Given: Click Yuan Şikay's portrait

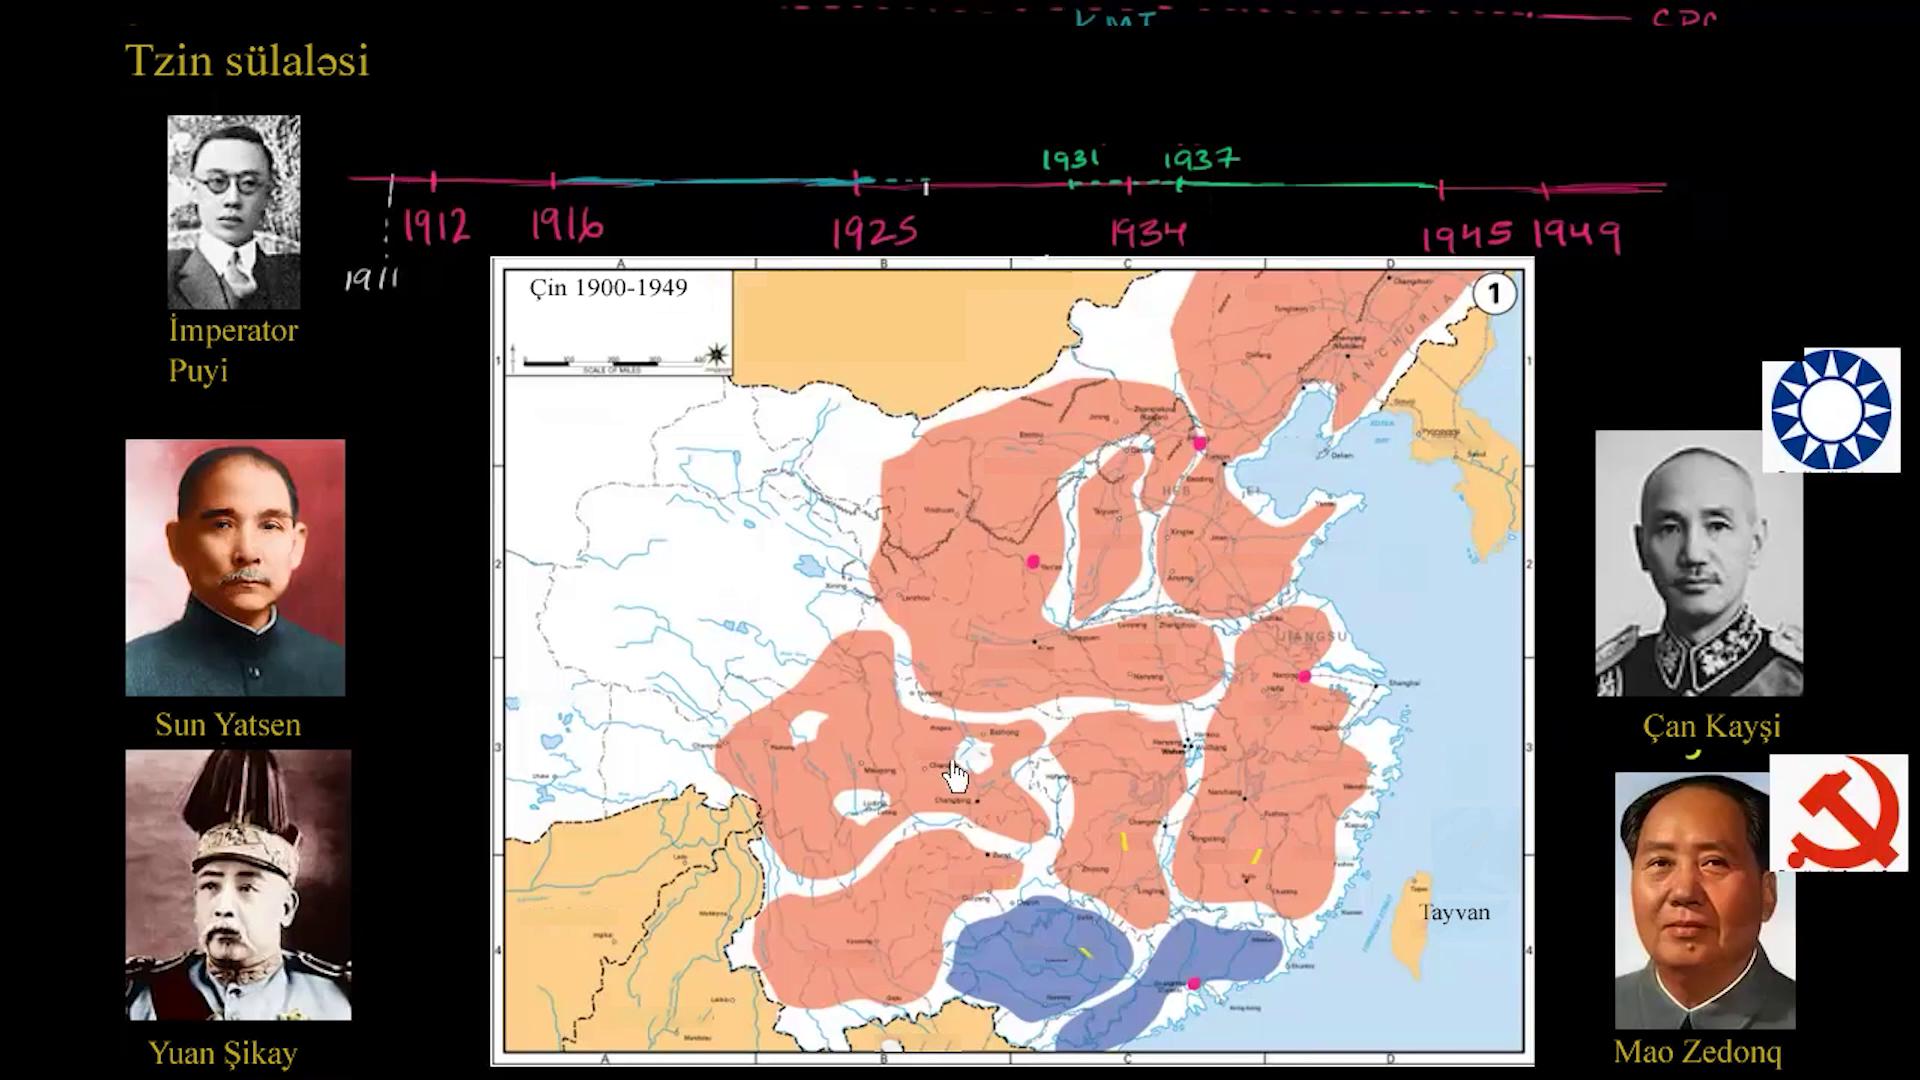Looking at the screenshot, I should [238, 885].
